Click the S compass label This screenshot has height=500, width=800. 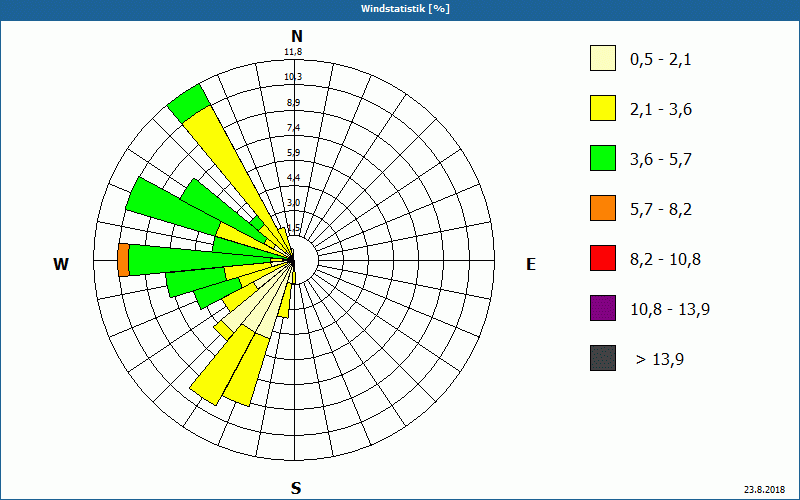(296, 489)
